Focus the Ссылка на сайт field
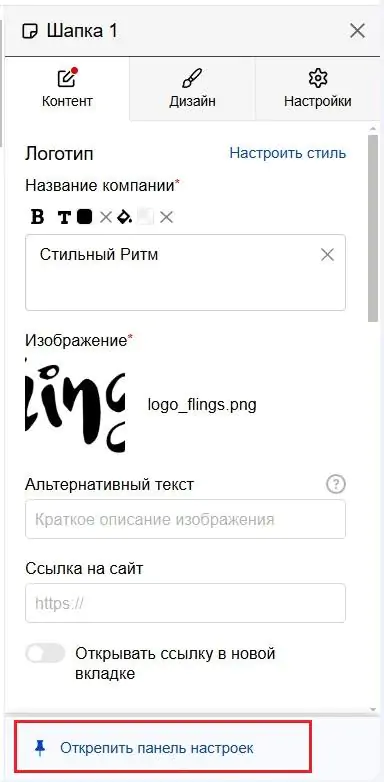Screen dimensions: 384x782 (x=186, y=603)
